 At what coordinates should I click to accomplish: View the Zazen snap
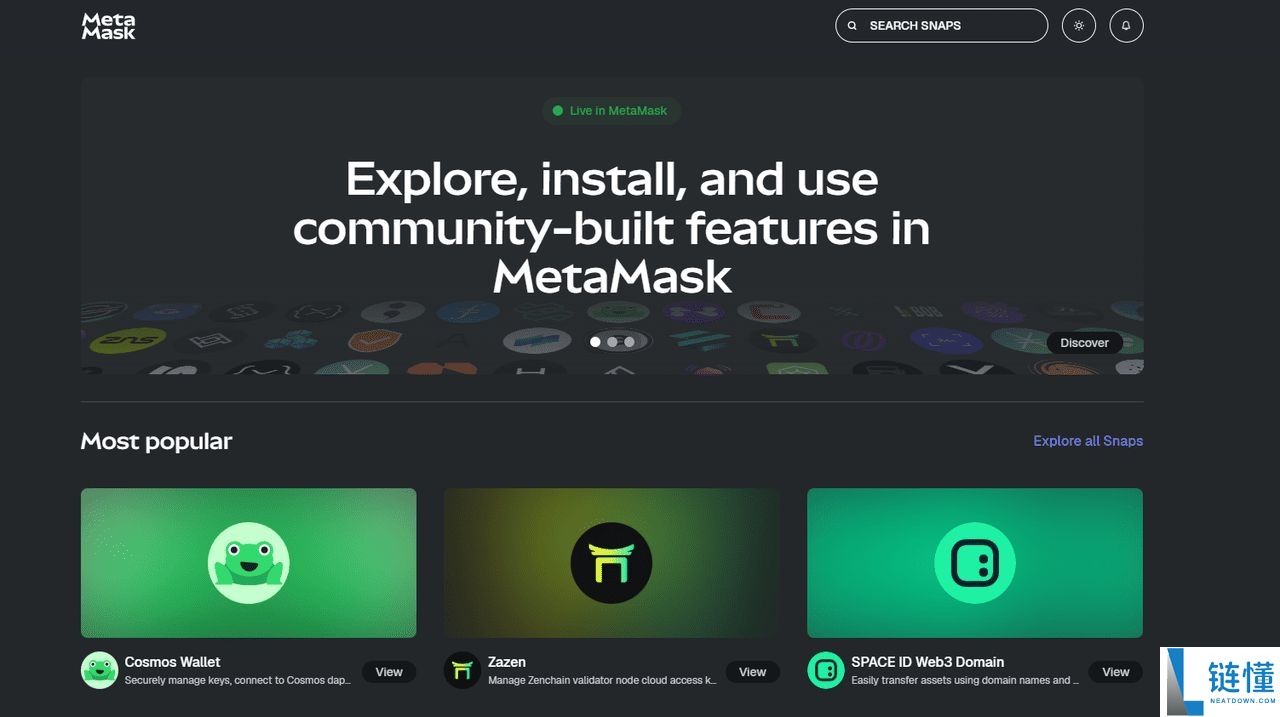pos(752,672)
